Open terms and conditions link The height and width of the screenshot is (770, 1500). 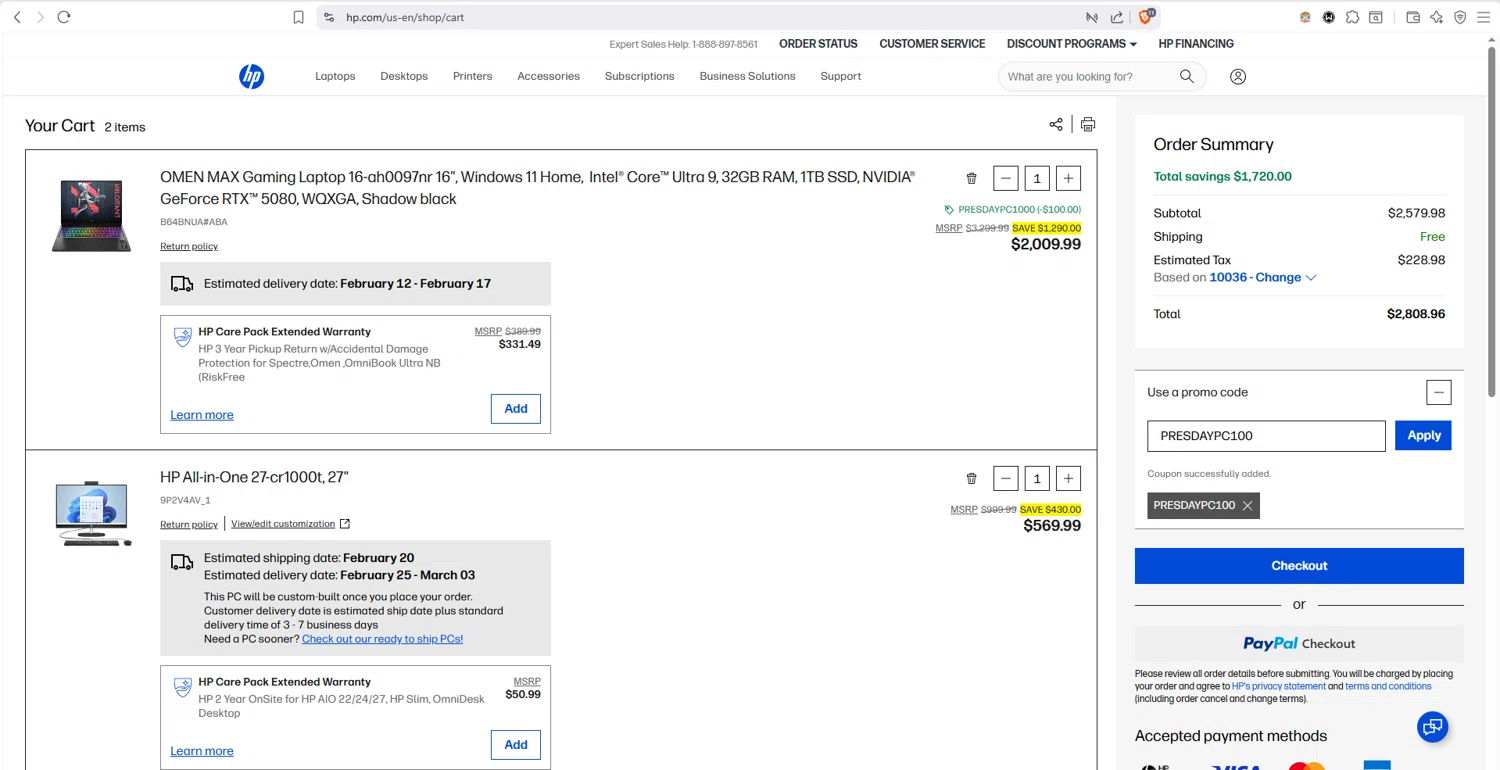pos(1388,687)
